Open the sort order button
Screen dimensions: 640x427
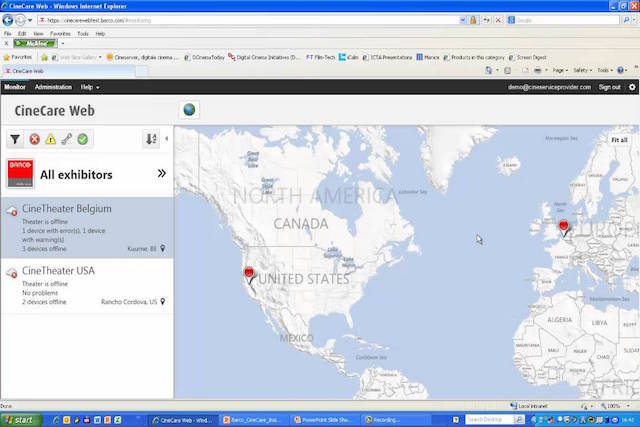[x=150, y=139]
